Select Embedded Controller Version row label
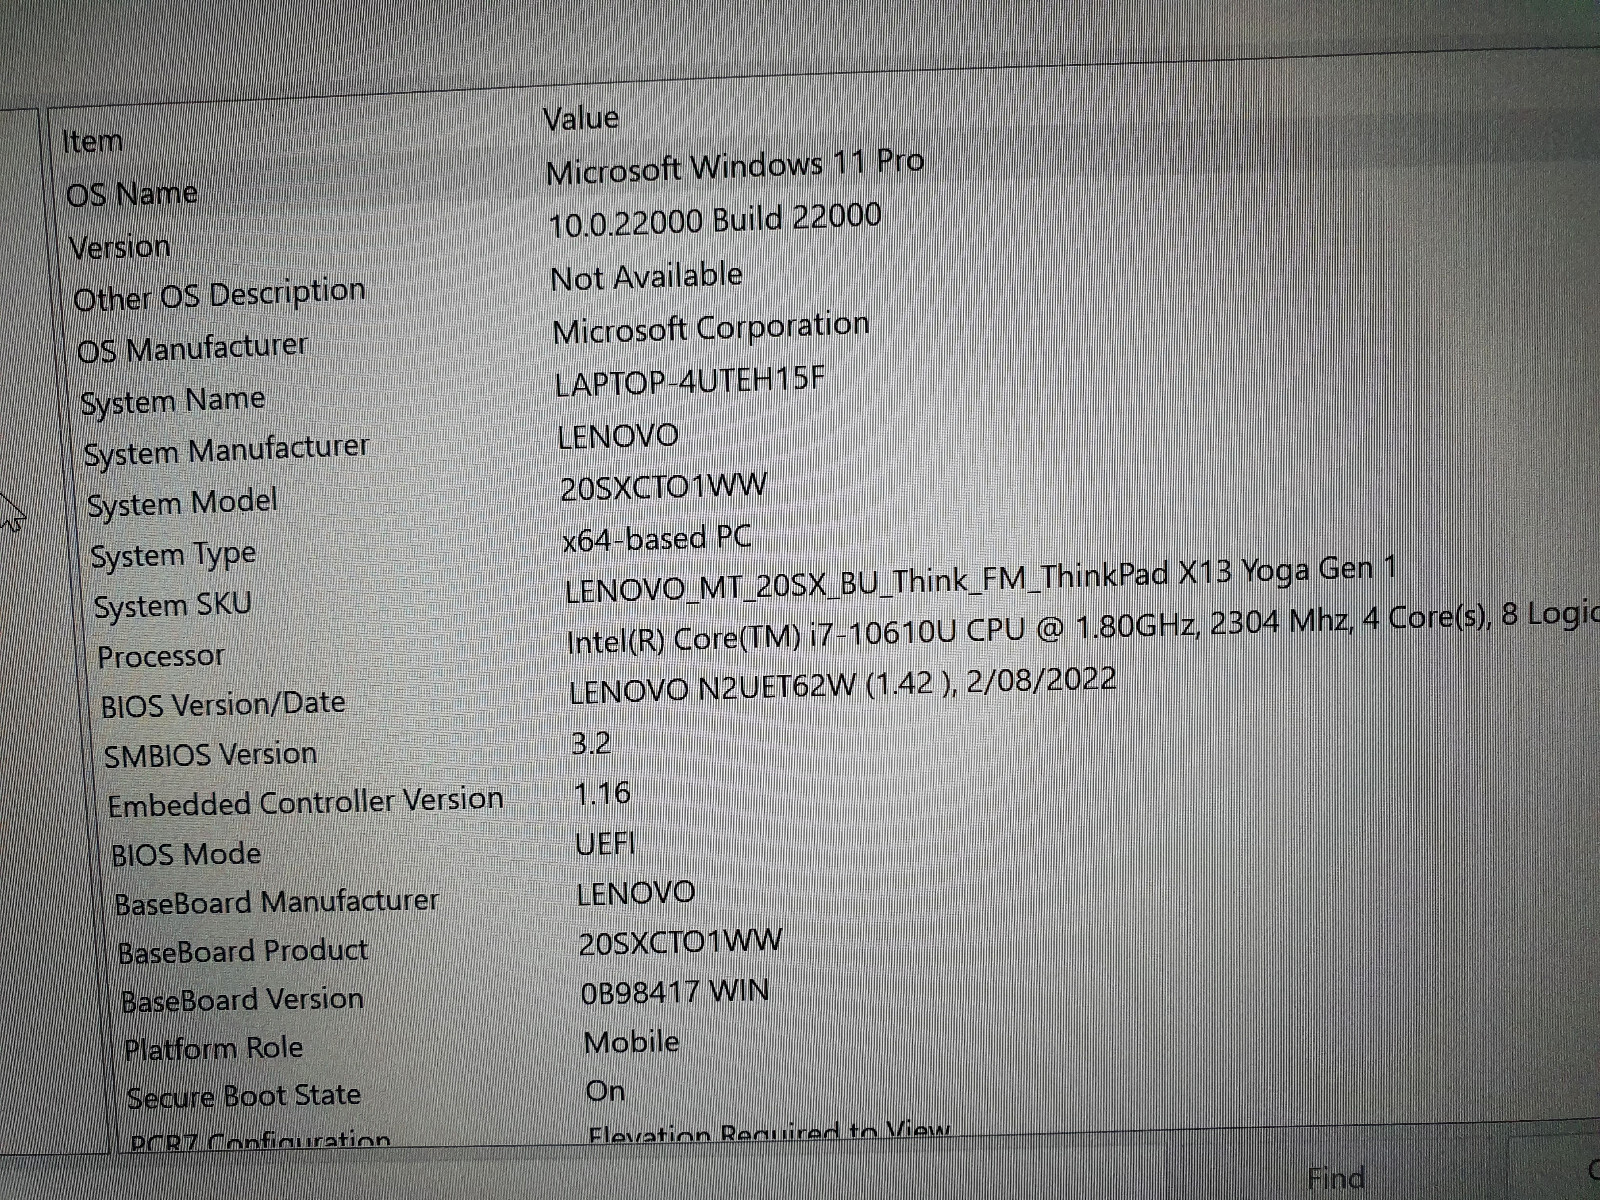Screen dimensions: 1600x1200 coord(306,803)
